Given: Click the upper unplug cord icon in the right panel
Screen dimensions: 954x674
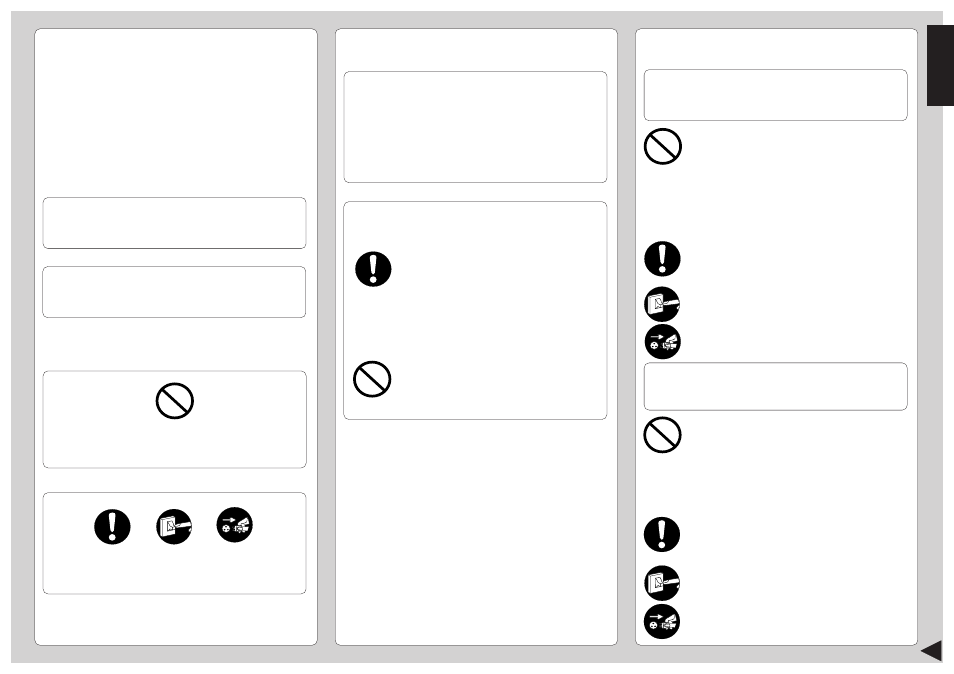Looking at the screenshot, I should (663, 342).
